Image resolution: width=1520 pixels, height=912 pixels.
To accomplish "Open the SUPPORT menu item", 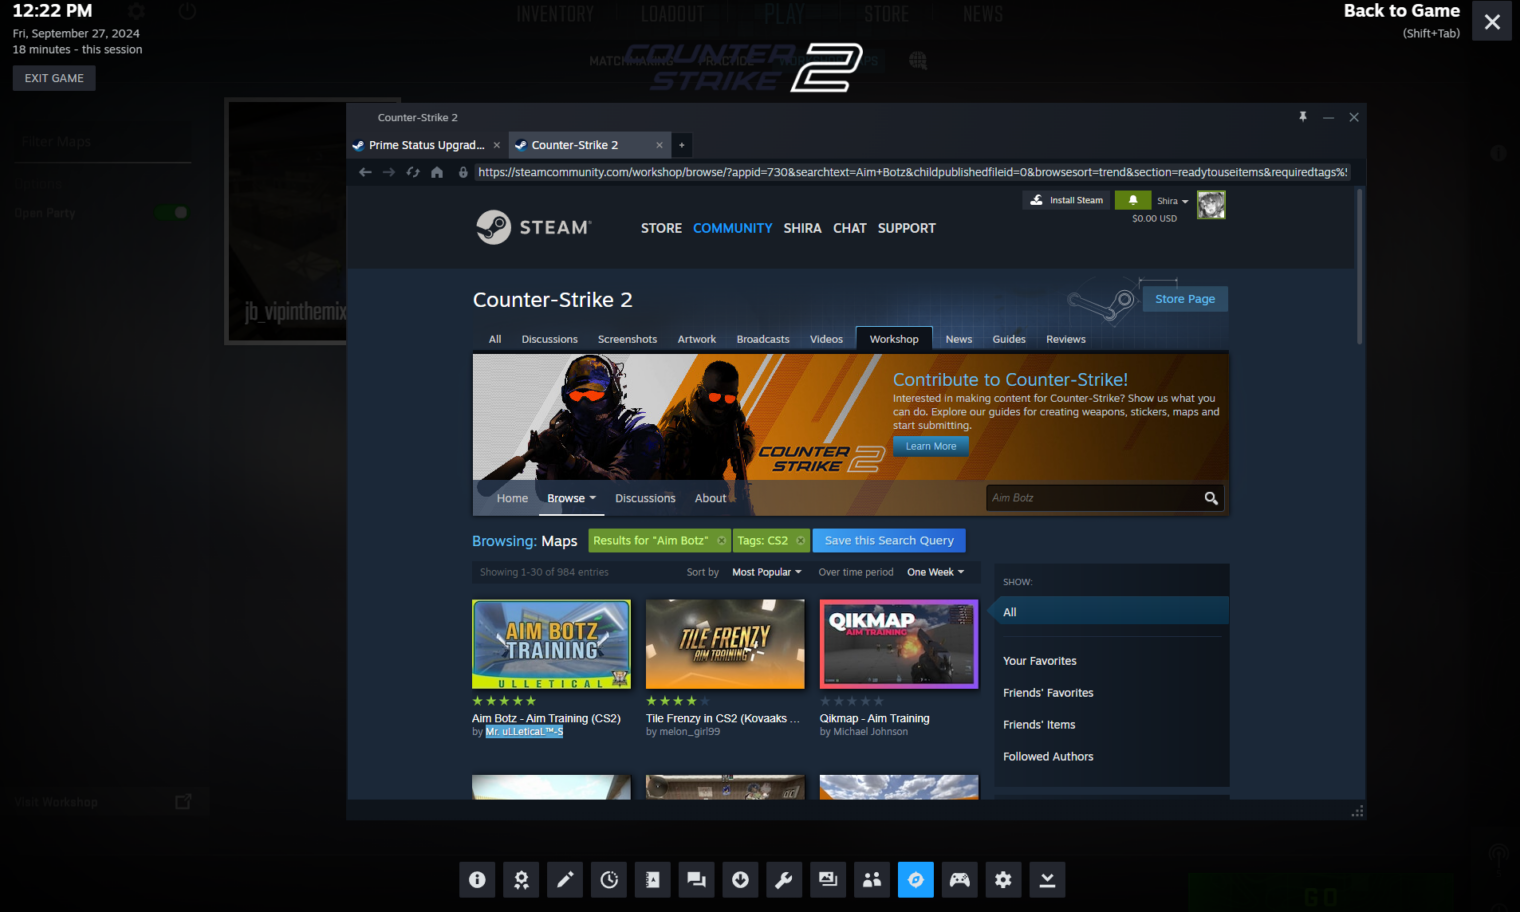I will point(907,228).
